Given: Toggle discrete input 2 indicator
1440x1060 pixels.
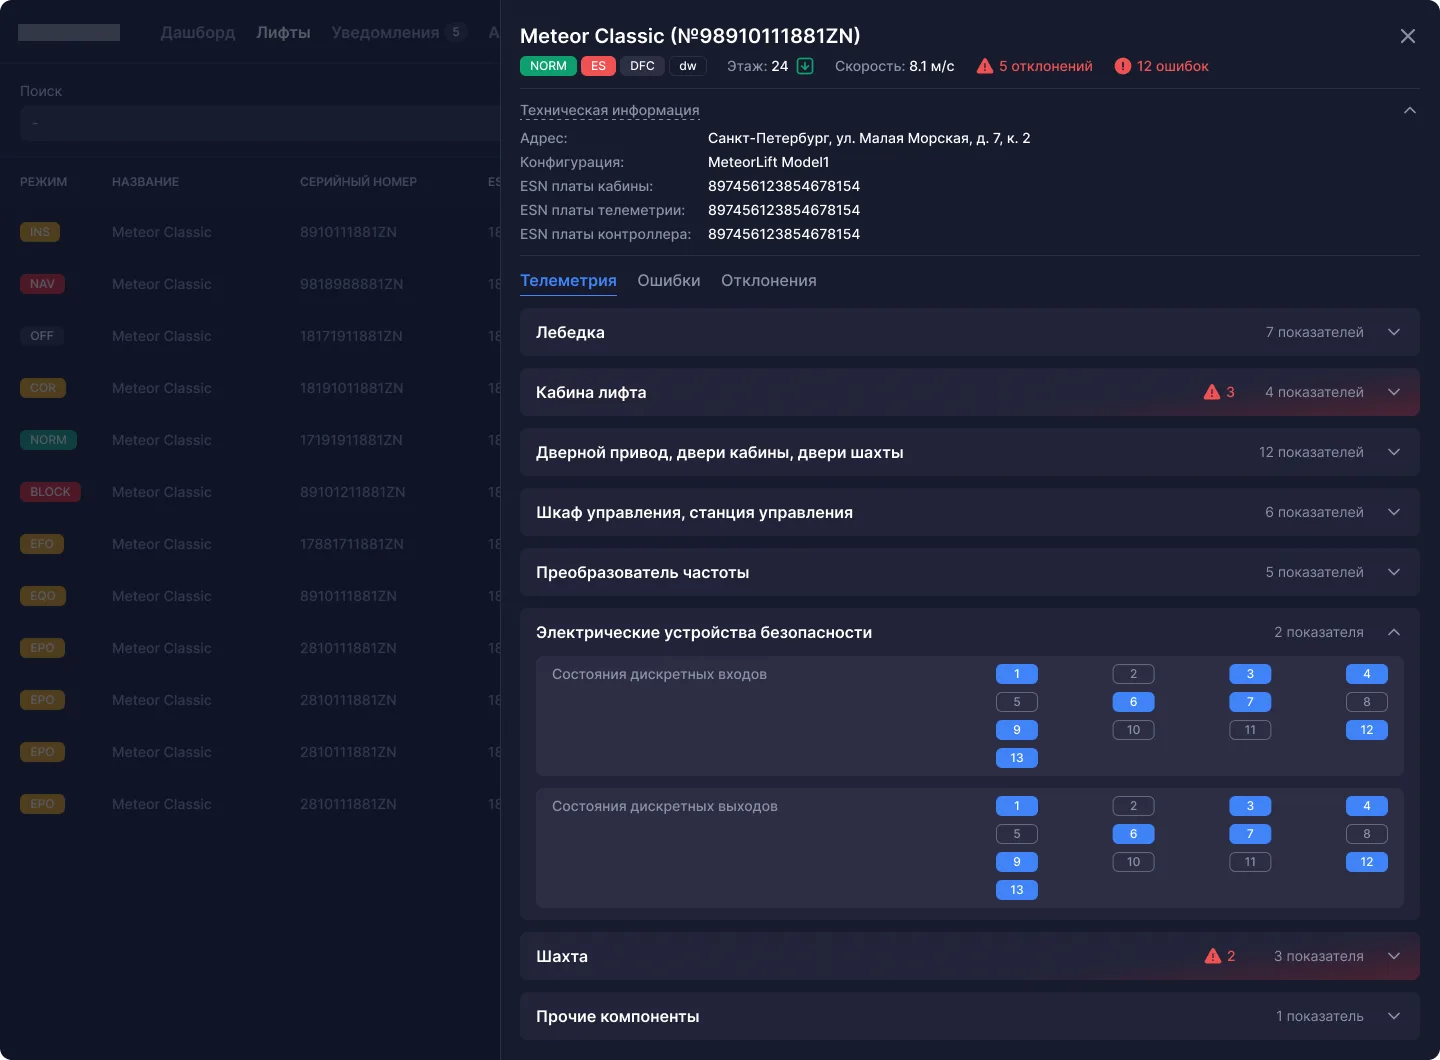Looking at the screenshot, I should pyautogui.click(x=1134, y=674).
